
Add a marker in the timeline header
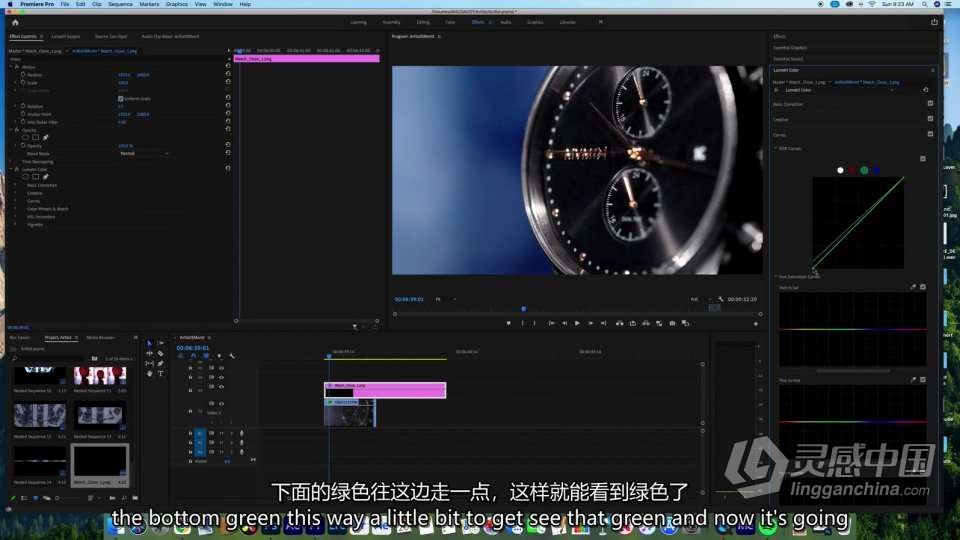(x=219, y=356)
